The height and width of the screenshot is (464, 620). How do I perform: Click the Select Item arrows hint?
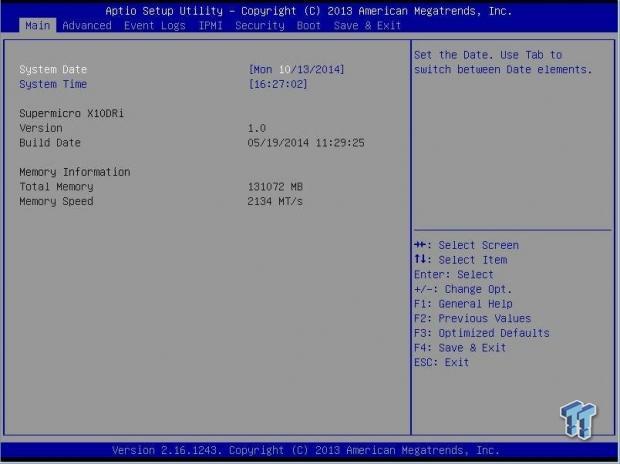coord(461,260)
